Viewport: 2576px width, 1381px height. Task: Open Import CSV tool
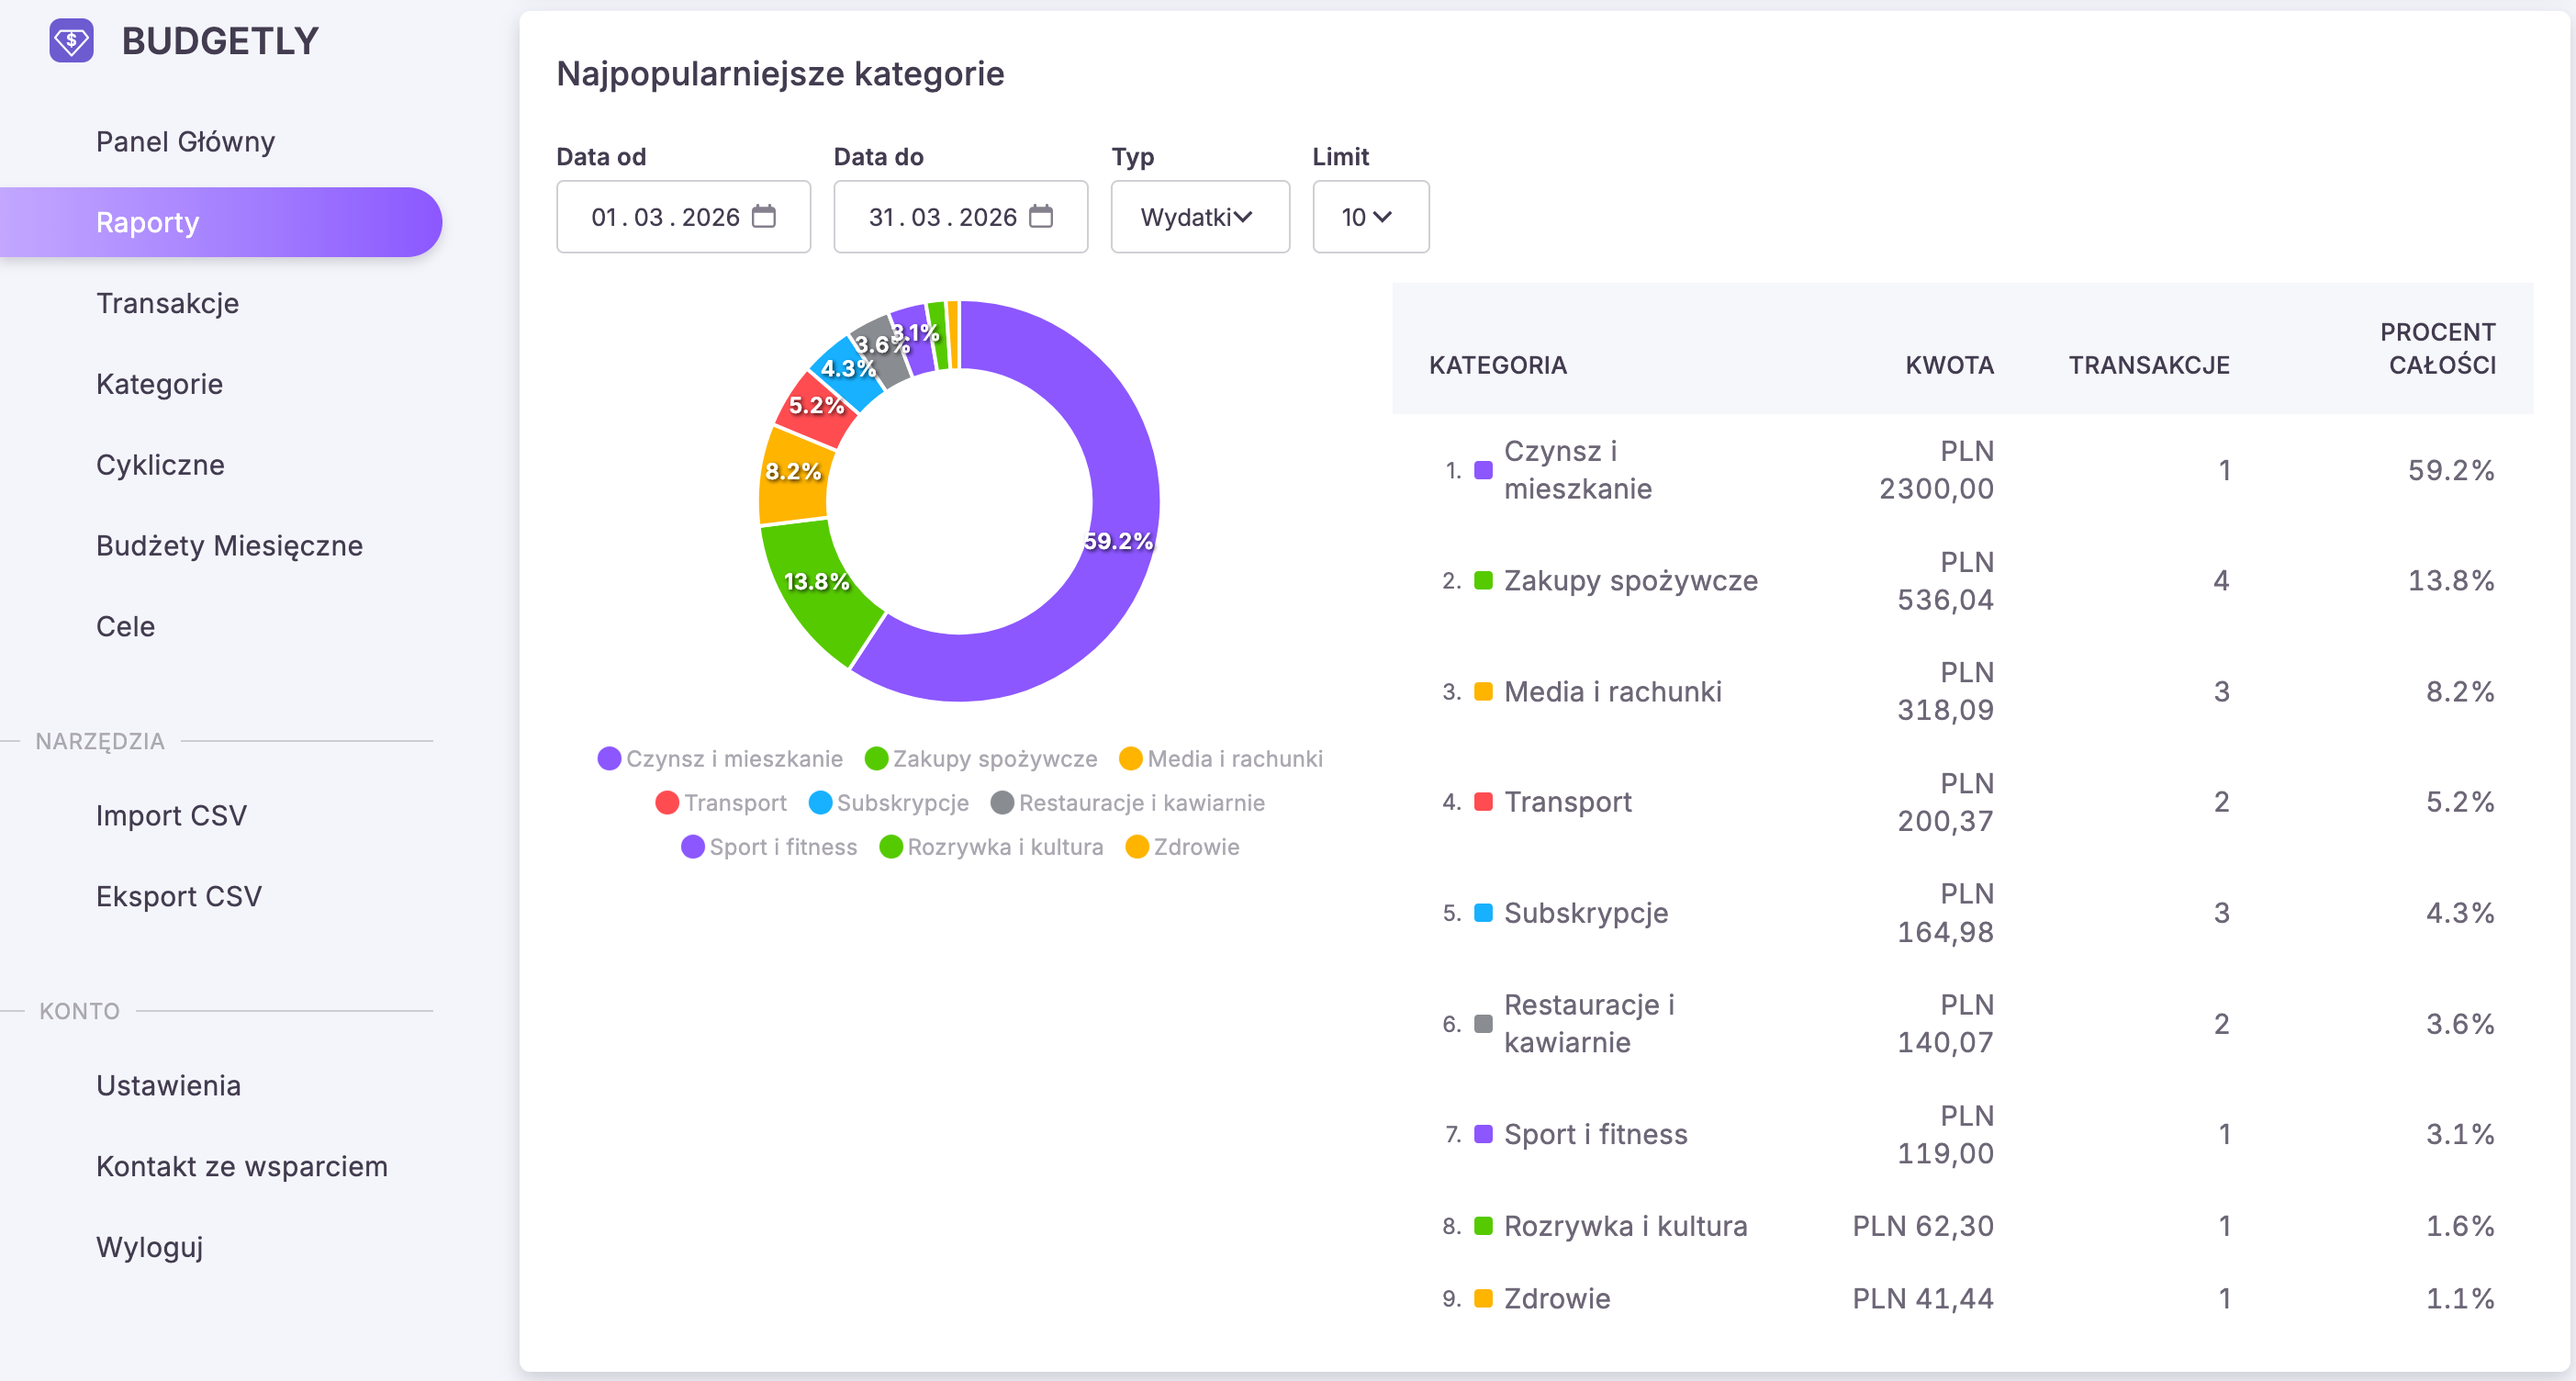click(171, 816)
